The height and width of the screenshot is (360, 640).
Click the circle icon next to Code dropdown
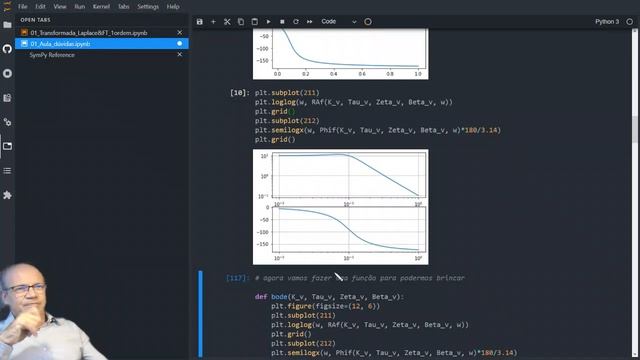[368, 22]
